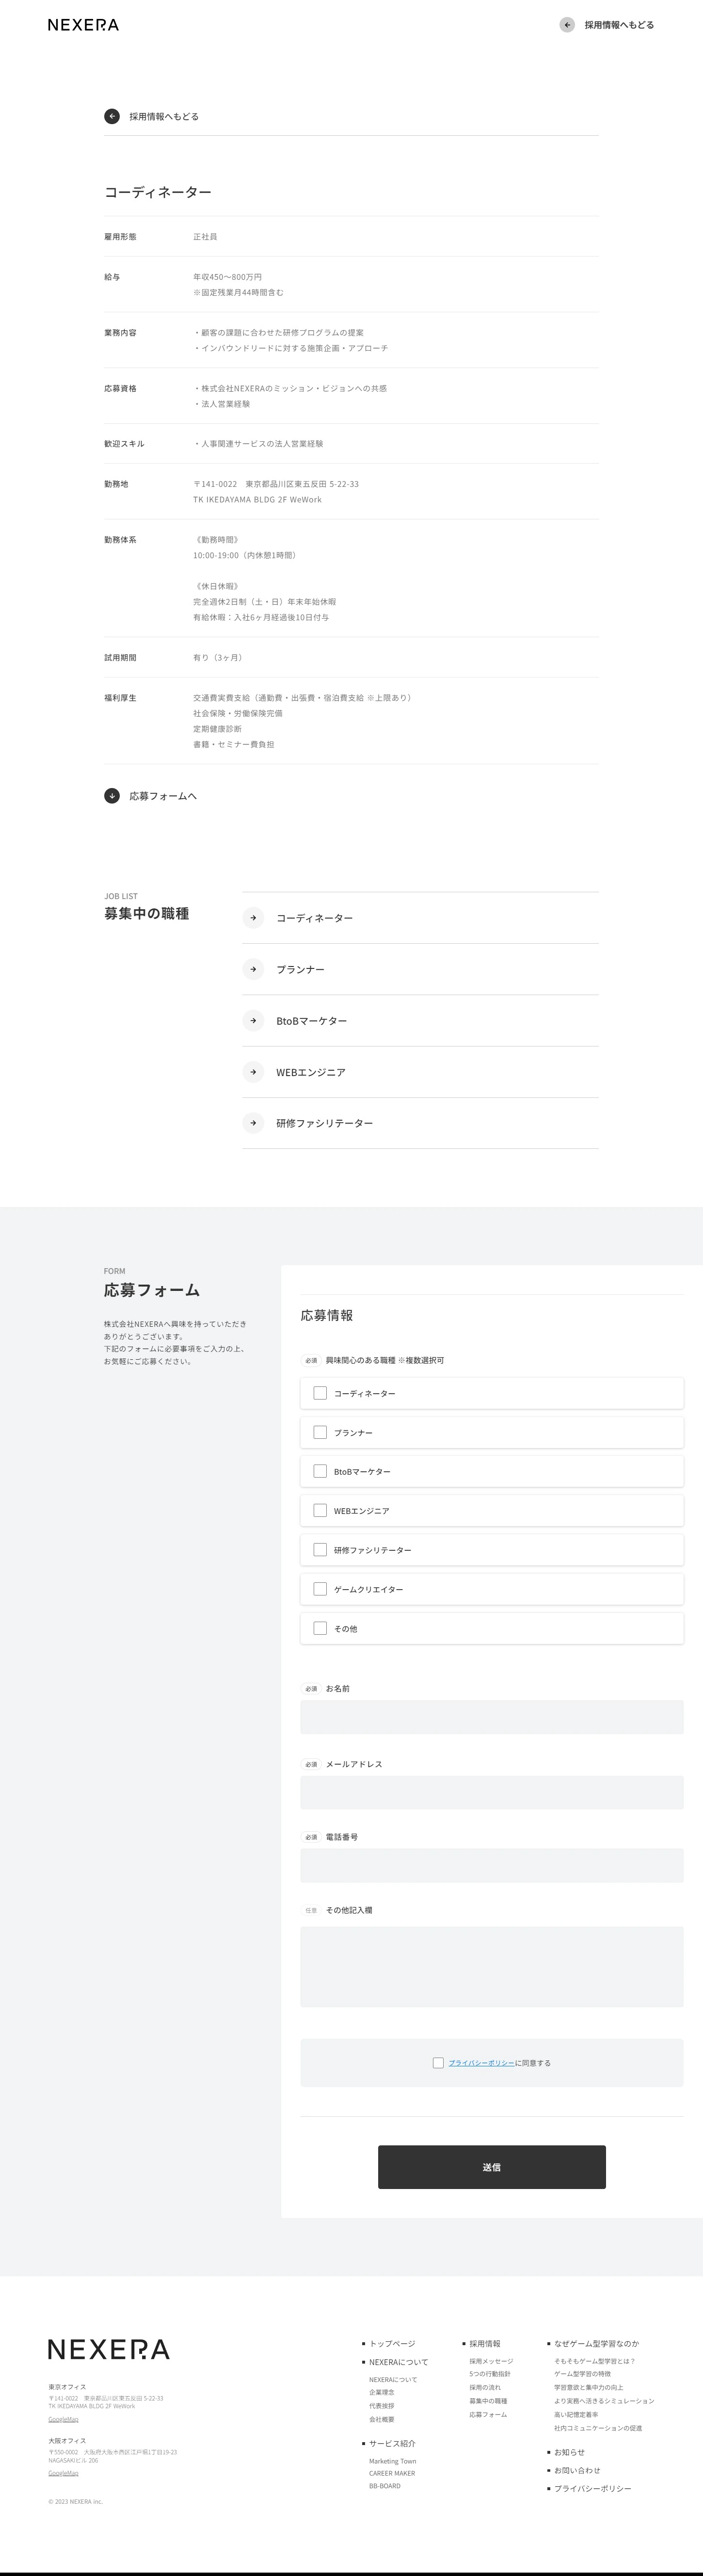Click the お名前 input field

(491, 1717)
